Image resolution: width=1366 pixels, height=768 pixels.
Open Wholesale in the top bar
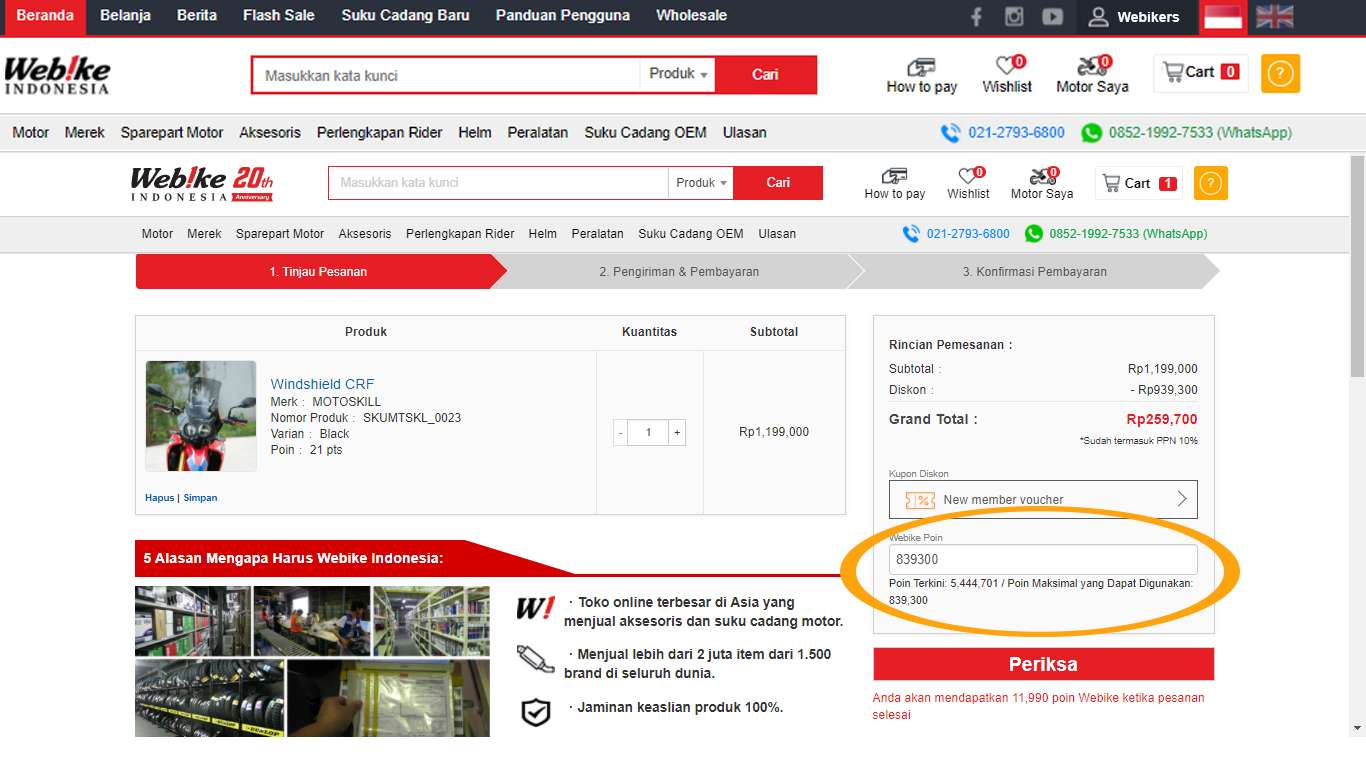tap(691, 16)
